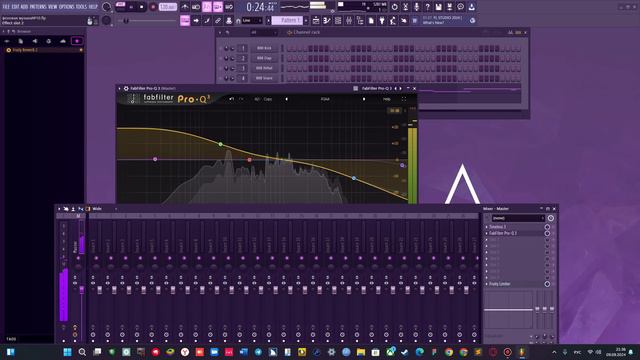Select the fourth channel's button in channel rack
The image size is (640, 360).
(x=264, y=78)
